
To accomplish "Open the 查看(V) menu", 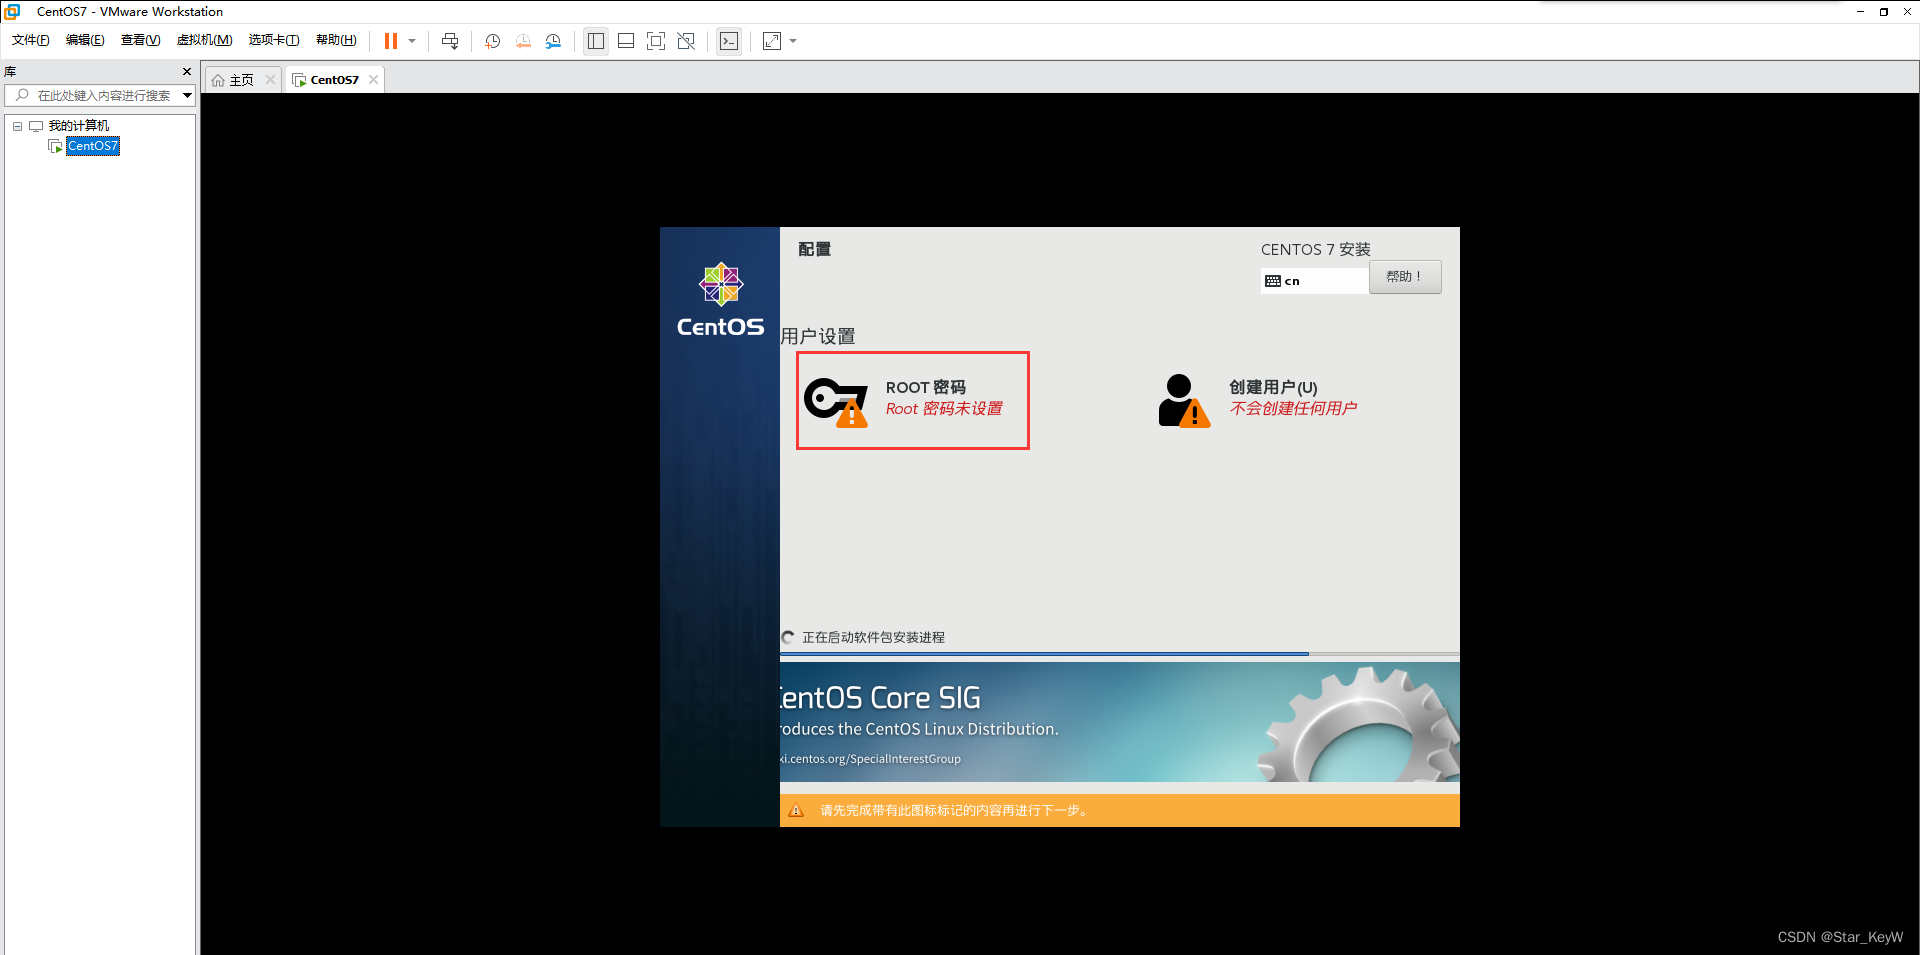I will coord(140,40).
